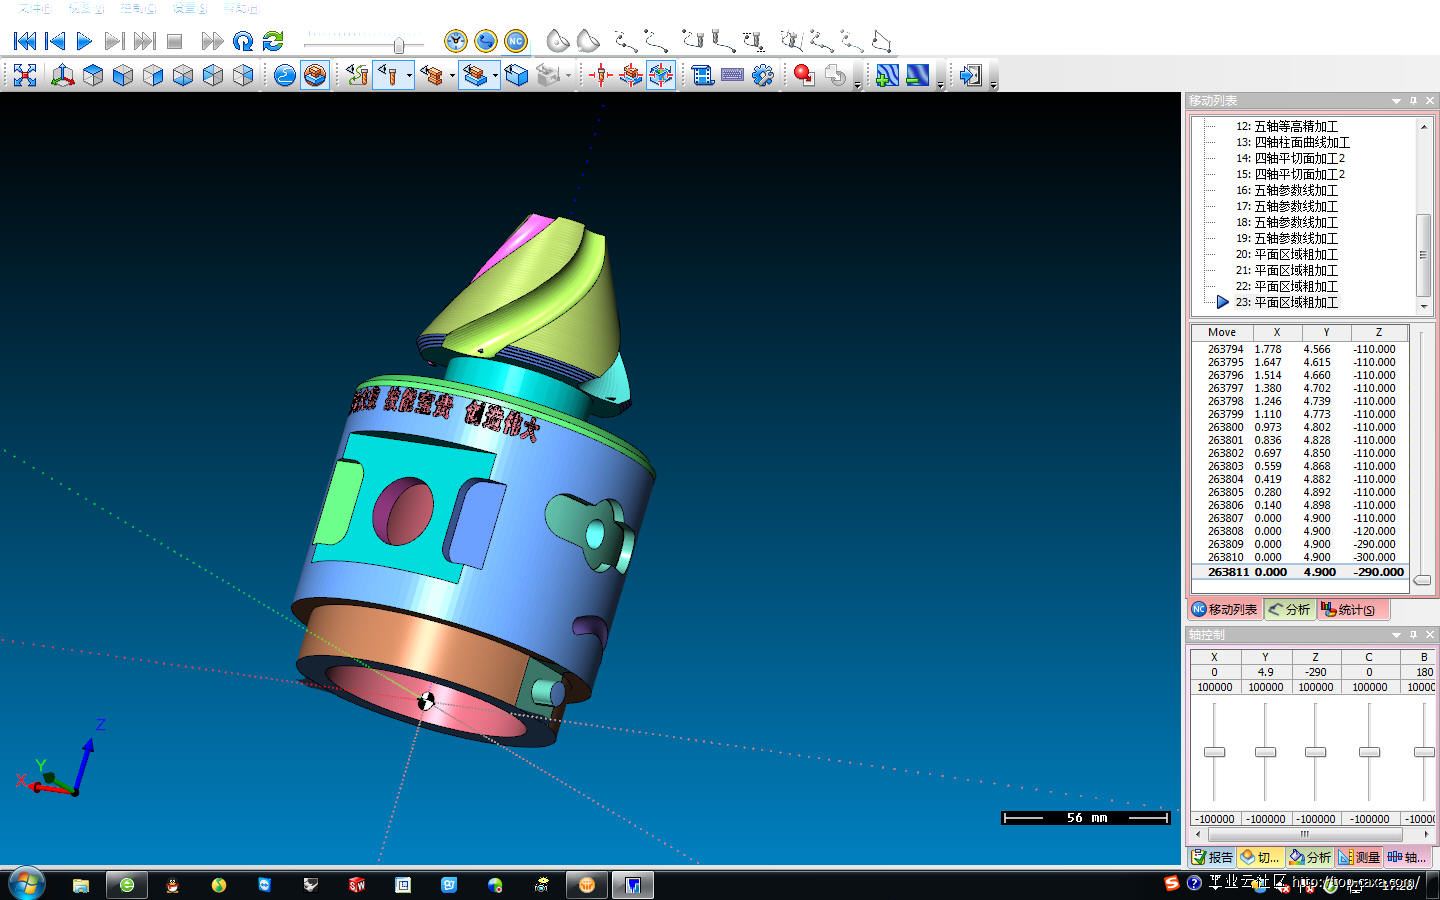
Task: Click the Windows Start button
Action: coord(26,884)
